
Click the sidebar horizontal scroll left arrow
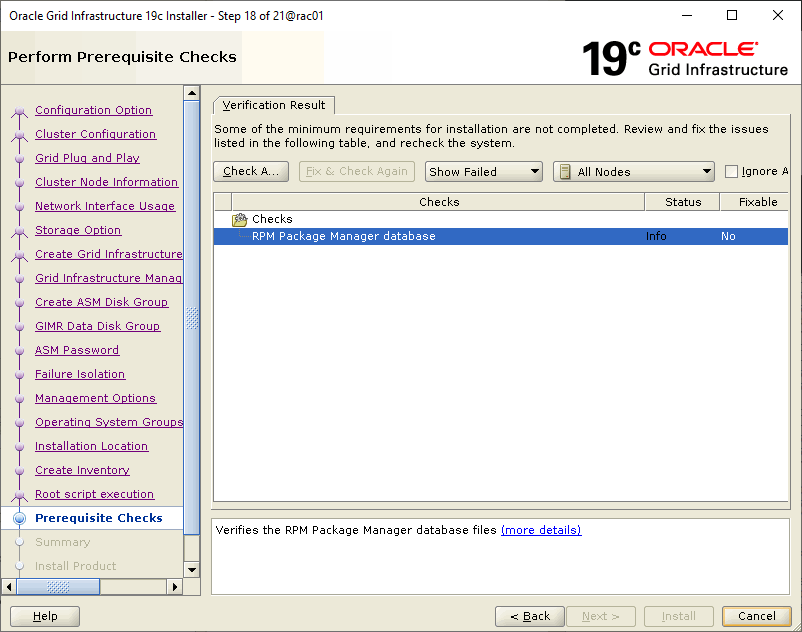[9, 587]
